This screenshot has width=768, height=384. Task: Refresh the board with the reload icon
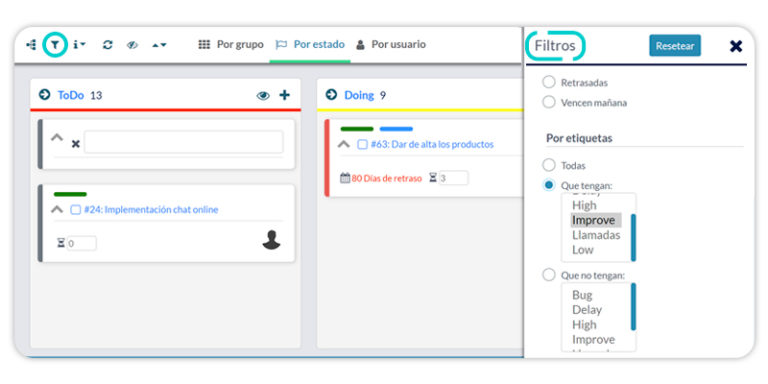click(108, 45)
